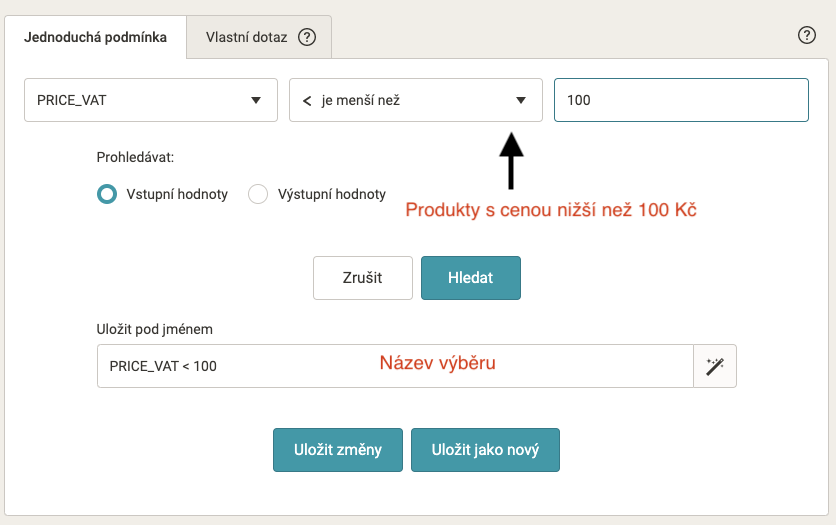Click the Hledat search button

tap(470, 278)
